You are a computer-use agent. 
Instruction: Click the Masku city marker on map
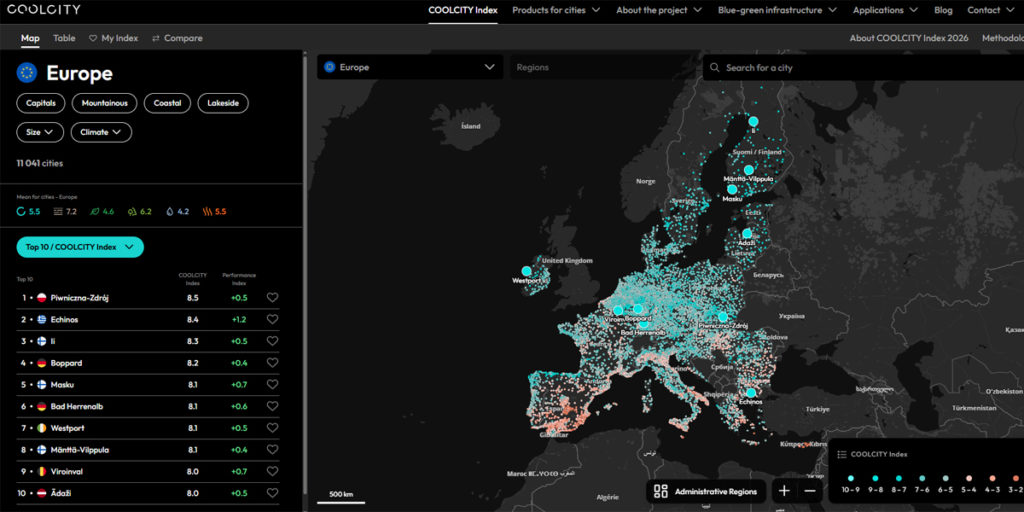[x=732, y=189]
